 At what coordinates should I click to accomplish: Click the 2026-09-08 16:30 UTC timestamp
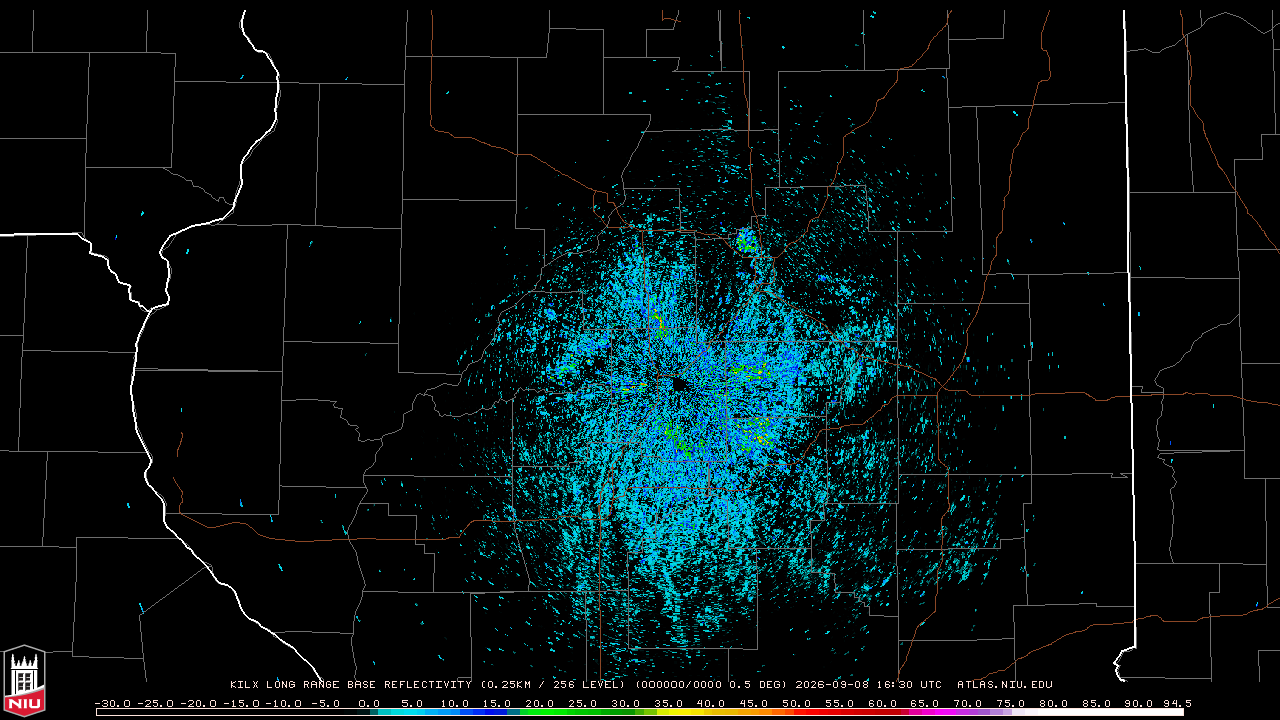point(869,685)
